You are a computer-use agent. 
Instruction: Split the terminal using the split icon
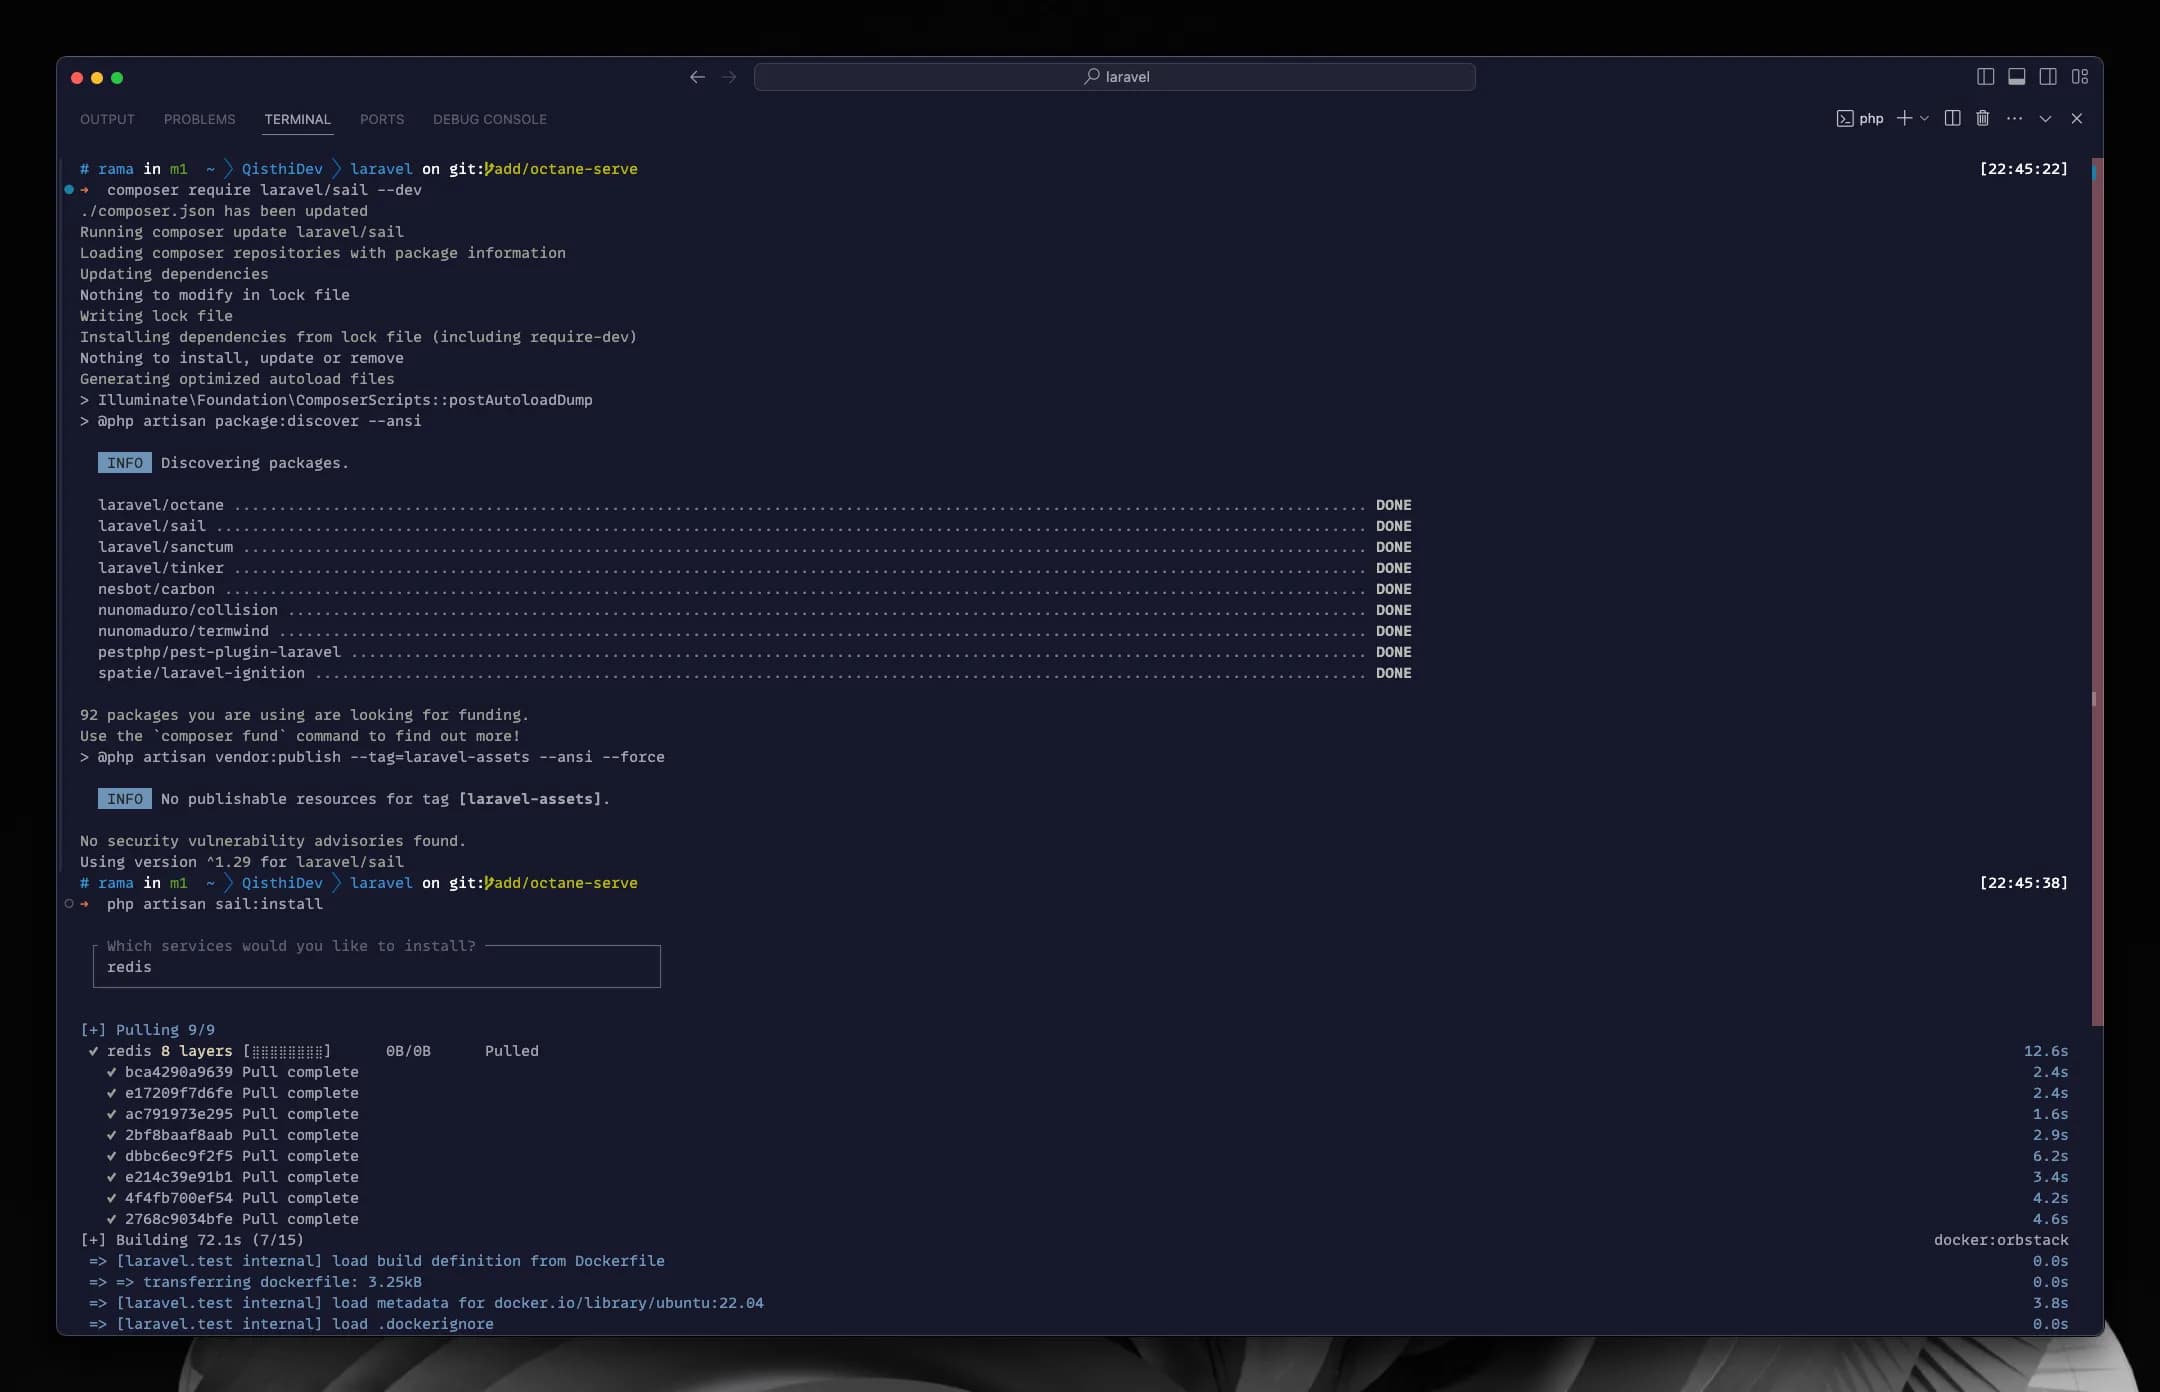(x=1952, y=119)
